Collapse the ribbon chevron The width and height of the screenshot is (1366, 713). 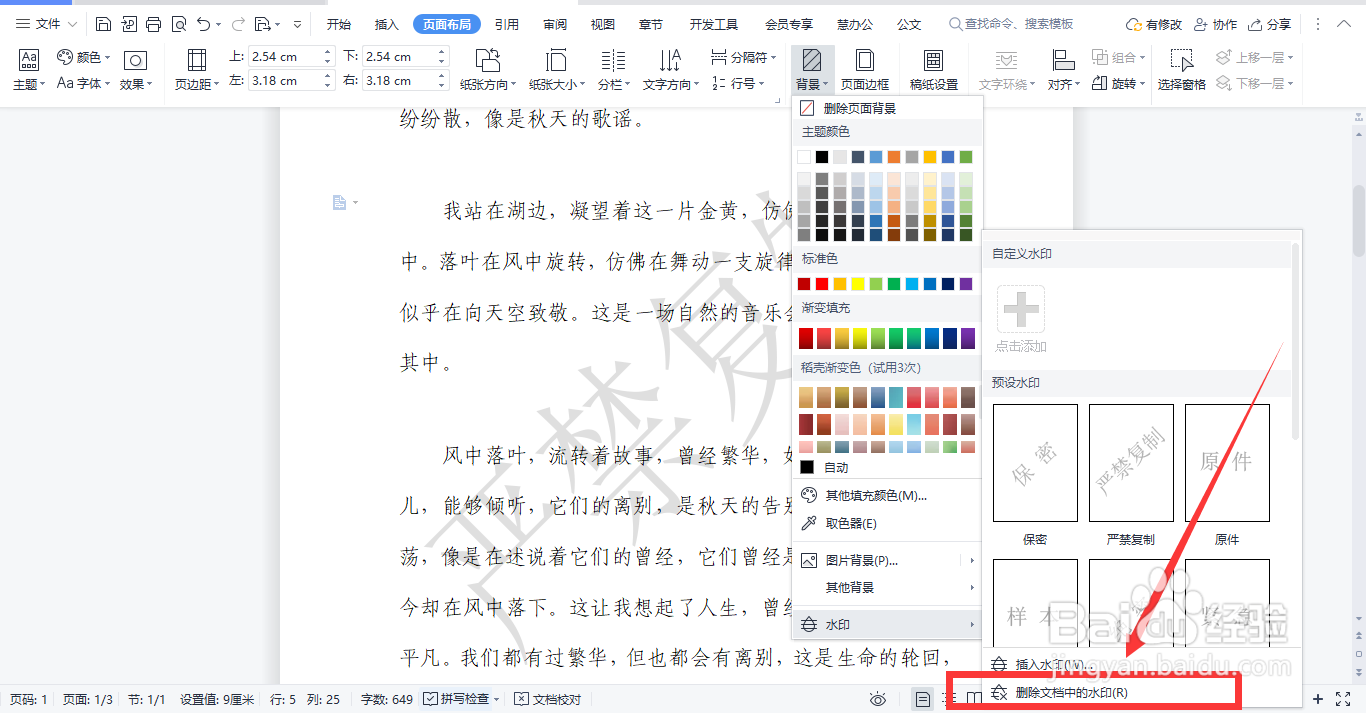click(1346, 24)
